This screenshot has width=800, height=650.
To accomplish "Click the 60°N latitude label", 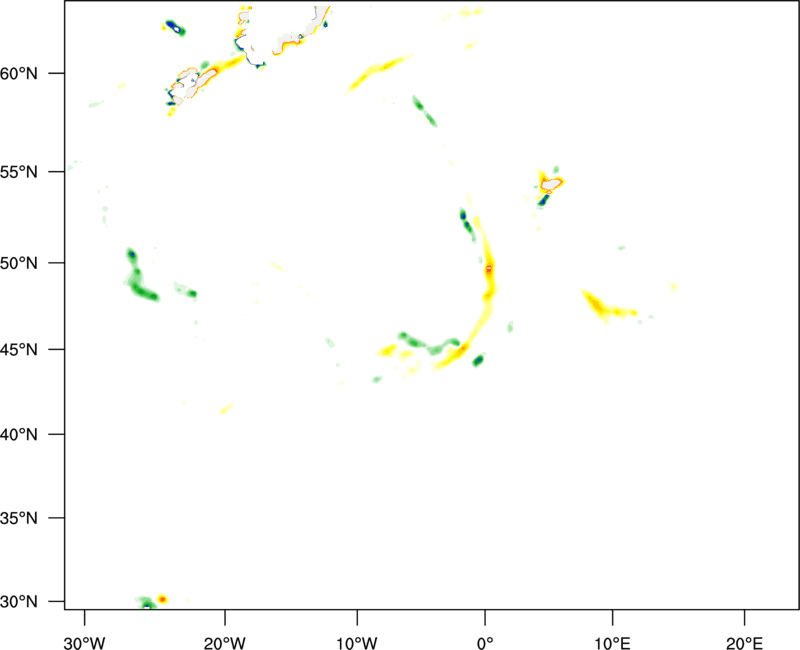I will point(19,74).
